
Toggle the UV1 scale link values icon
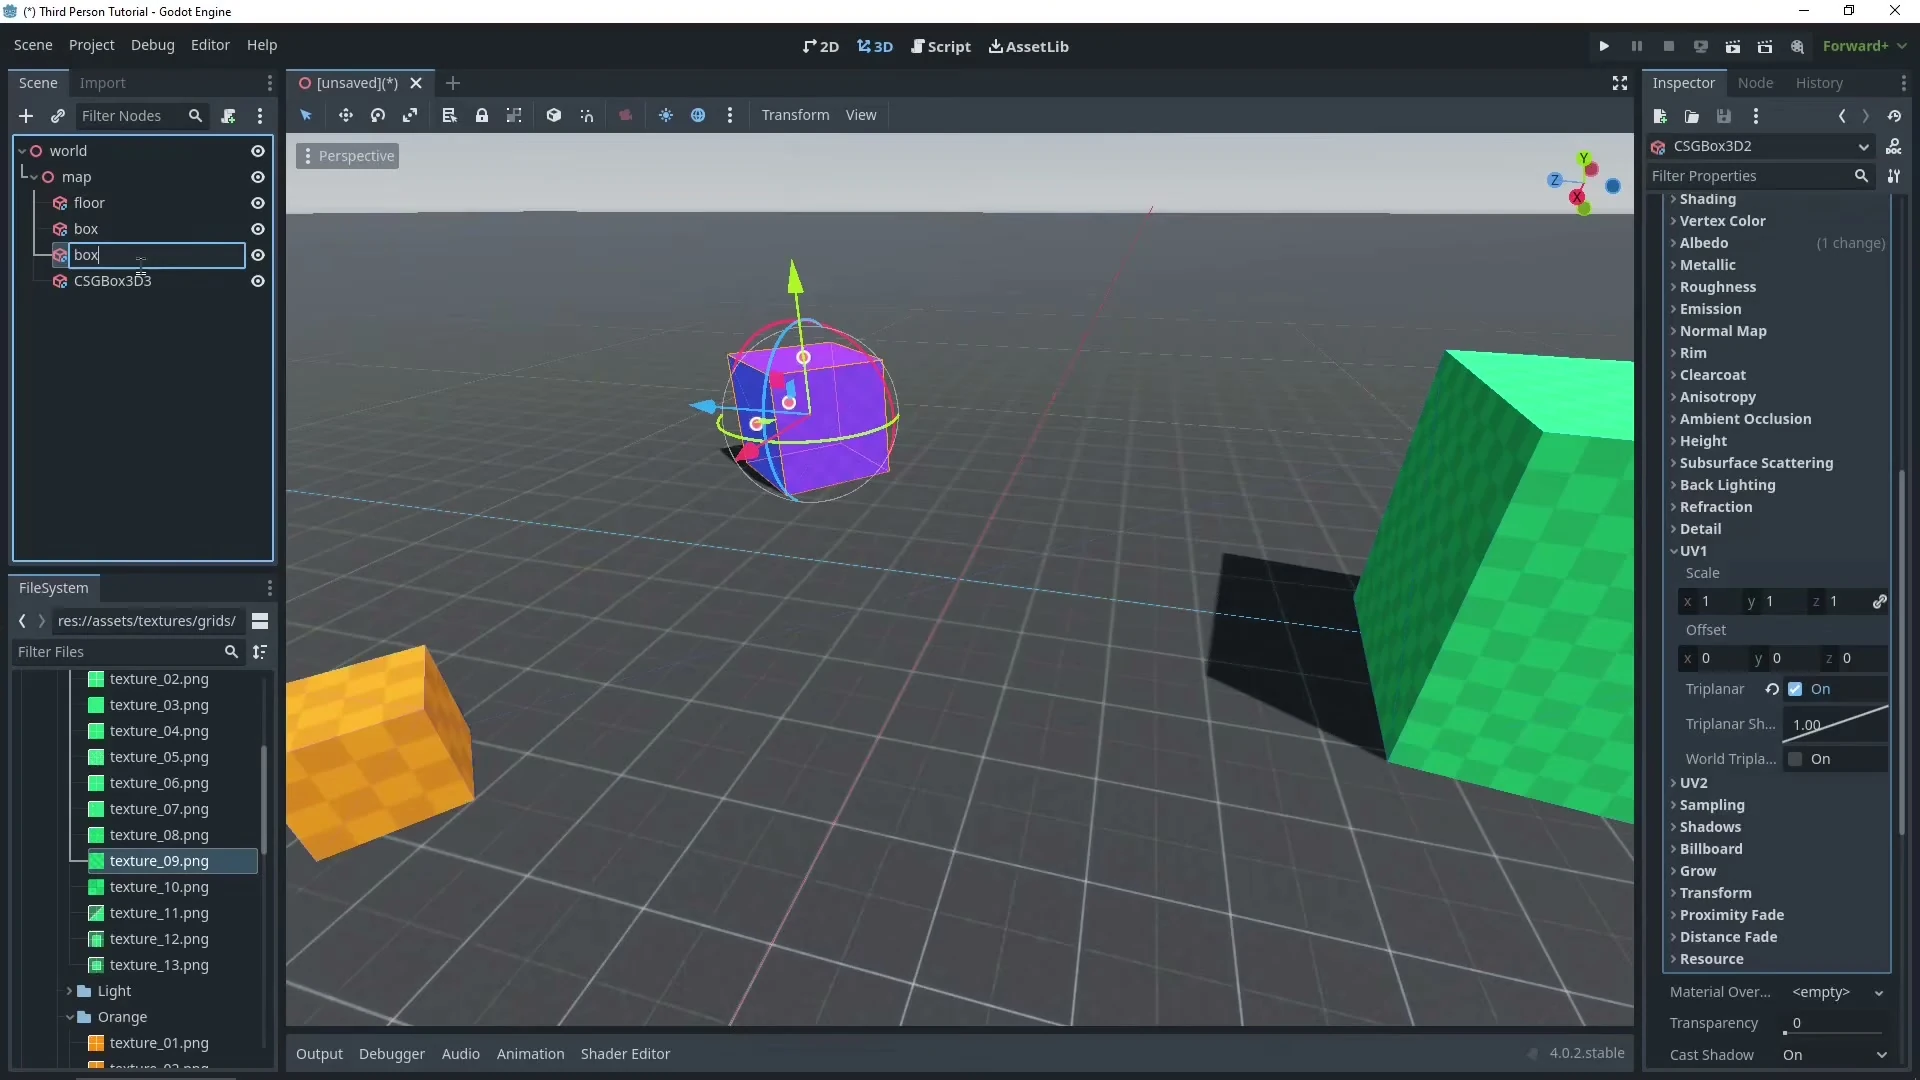[x=1879, y=601]
